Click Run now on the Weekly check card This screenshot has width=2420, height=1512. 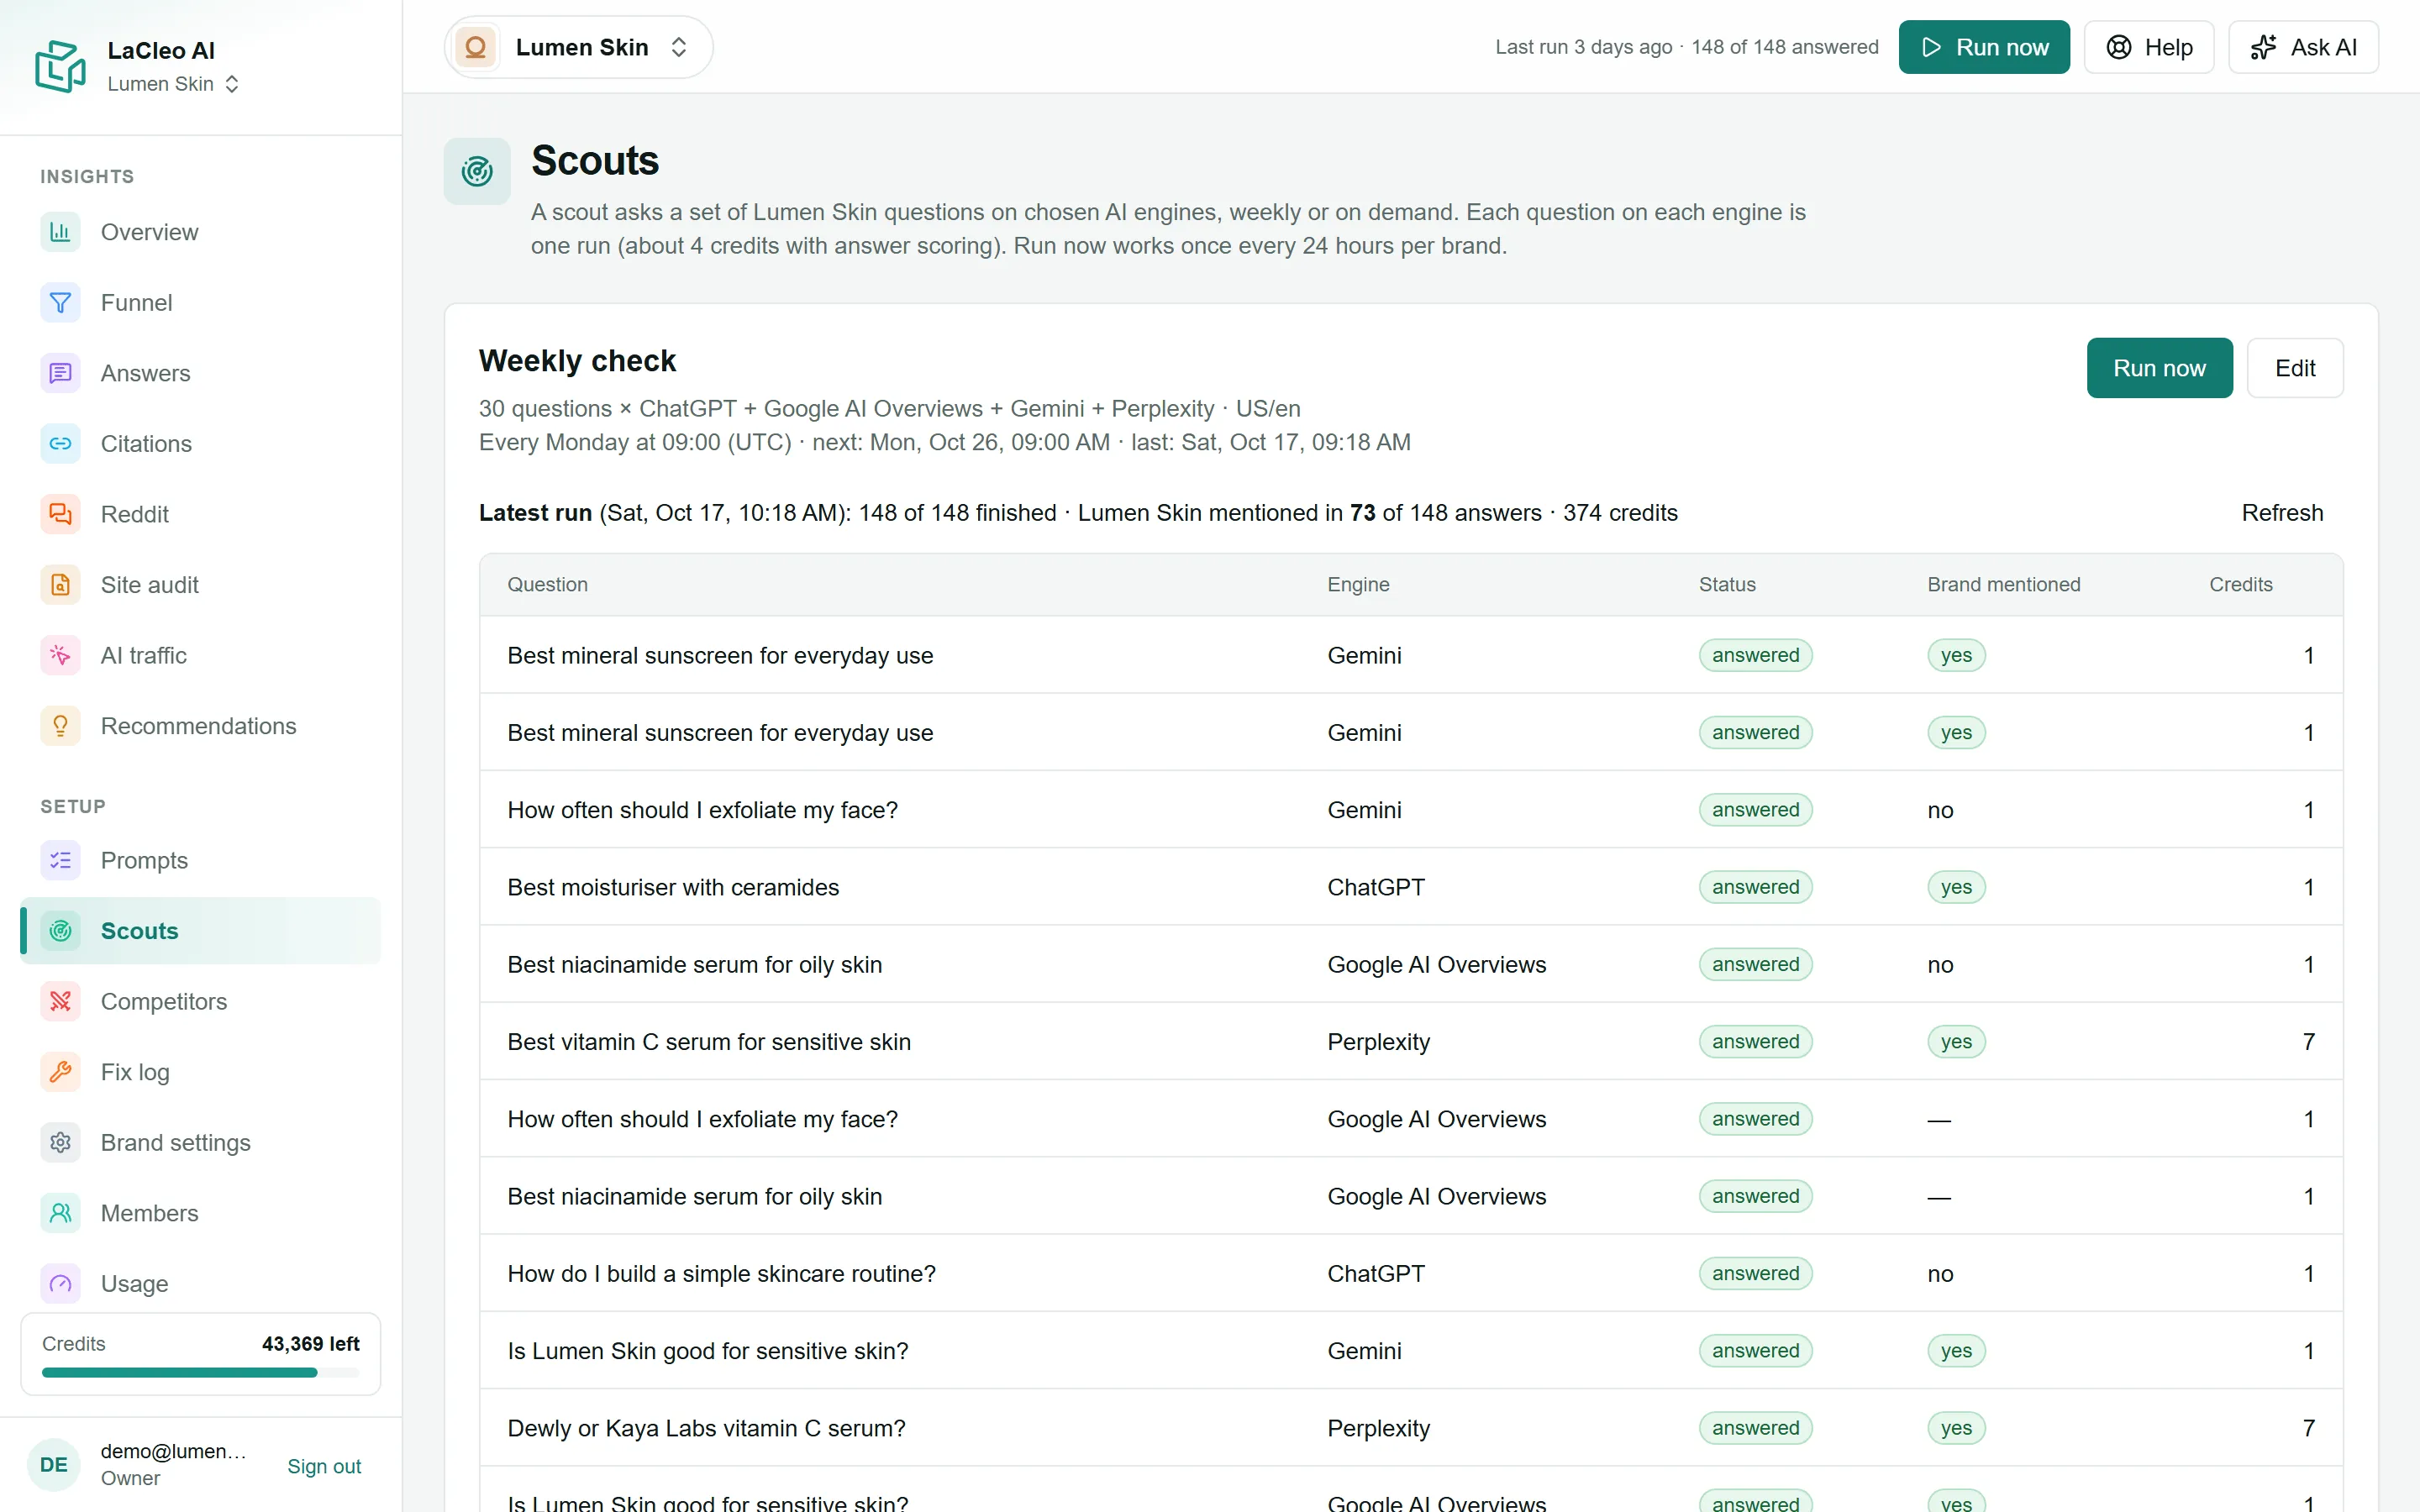pos(2159,368)
